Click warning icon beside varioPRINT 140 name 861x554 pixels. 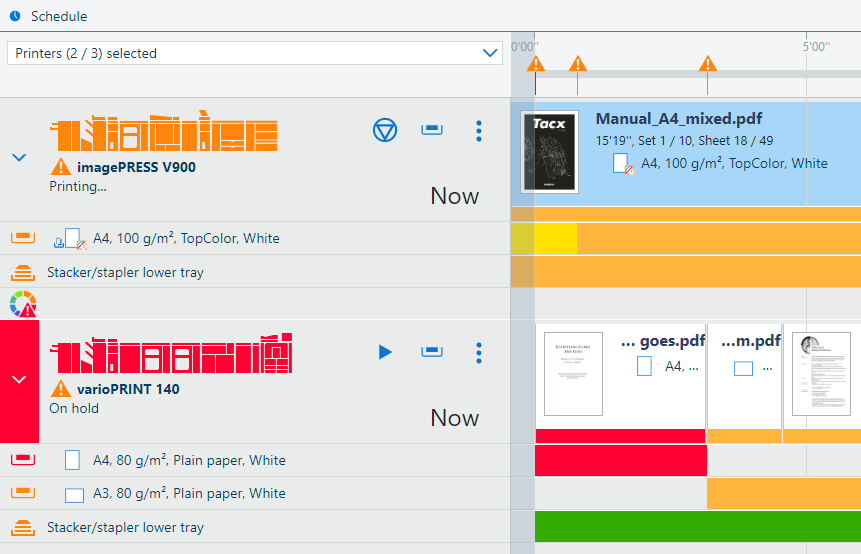click(60, 389)
